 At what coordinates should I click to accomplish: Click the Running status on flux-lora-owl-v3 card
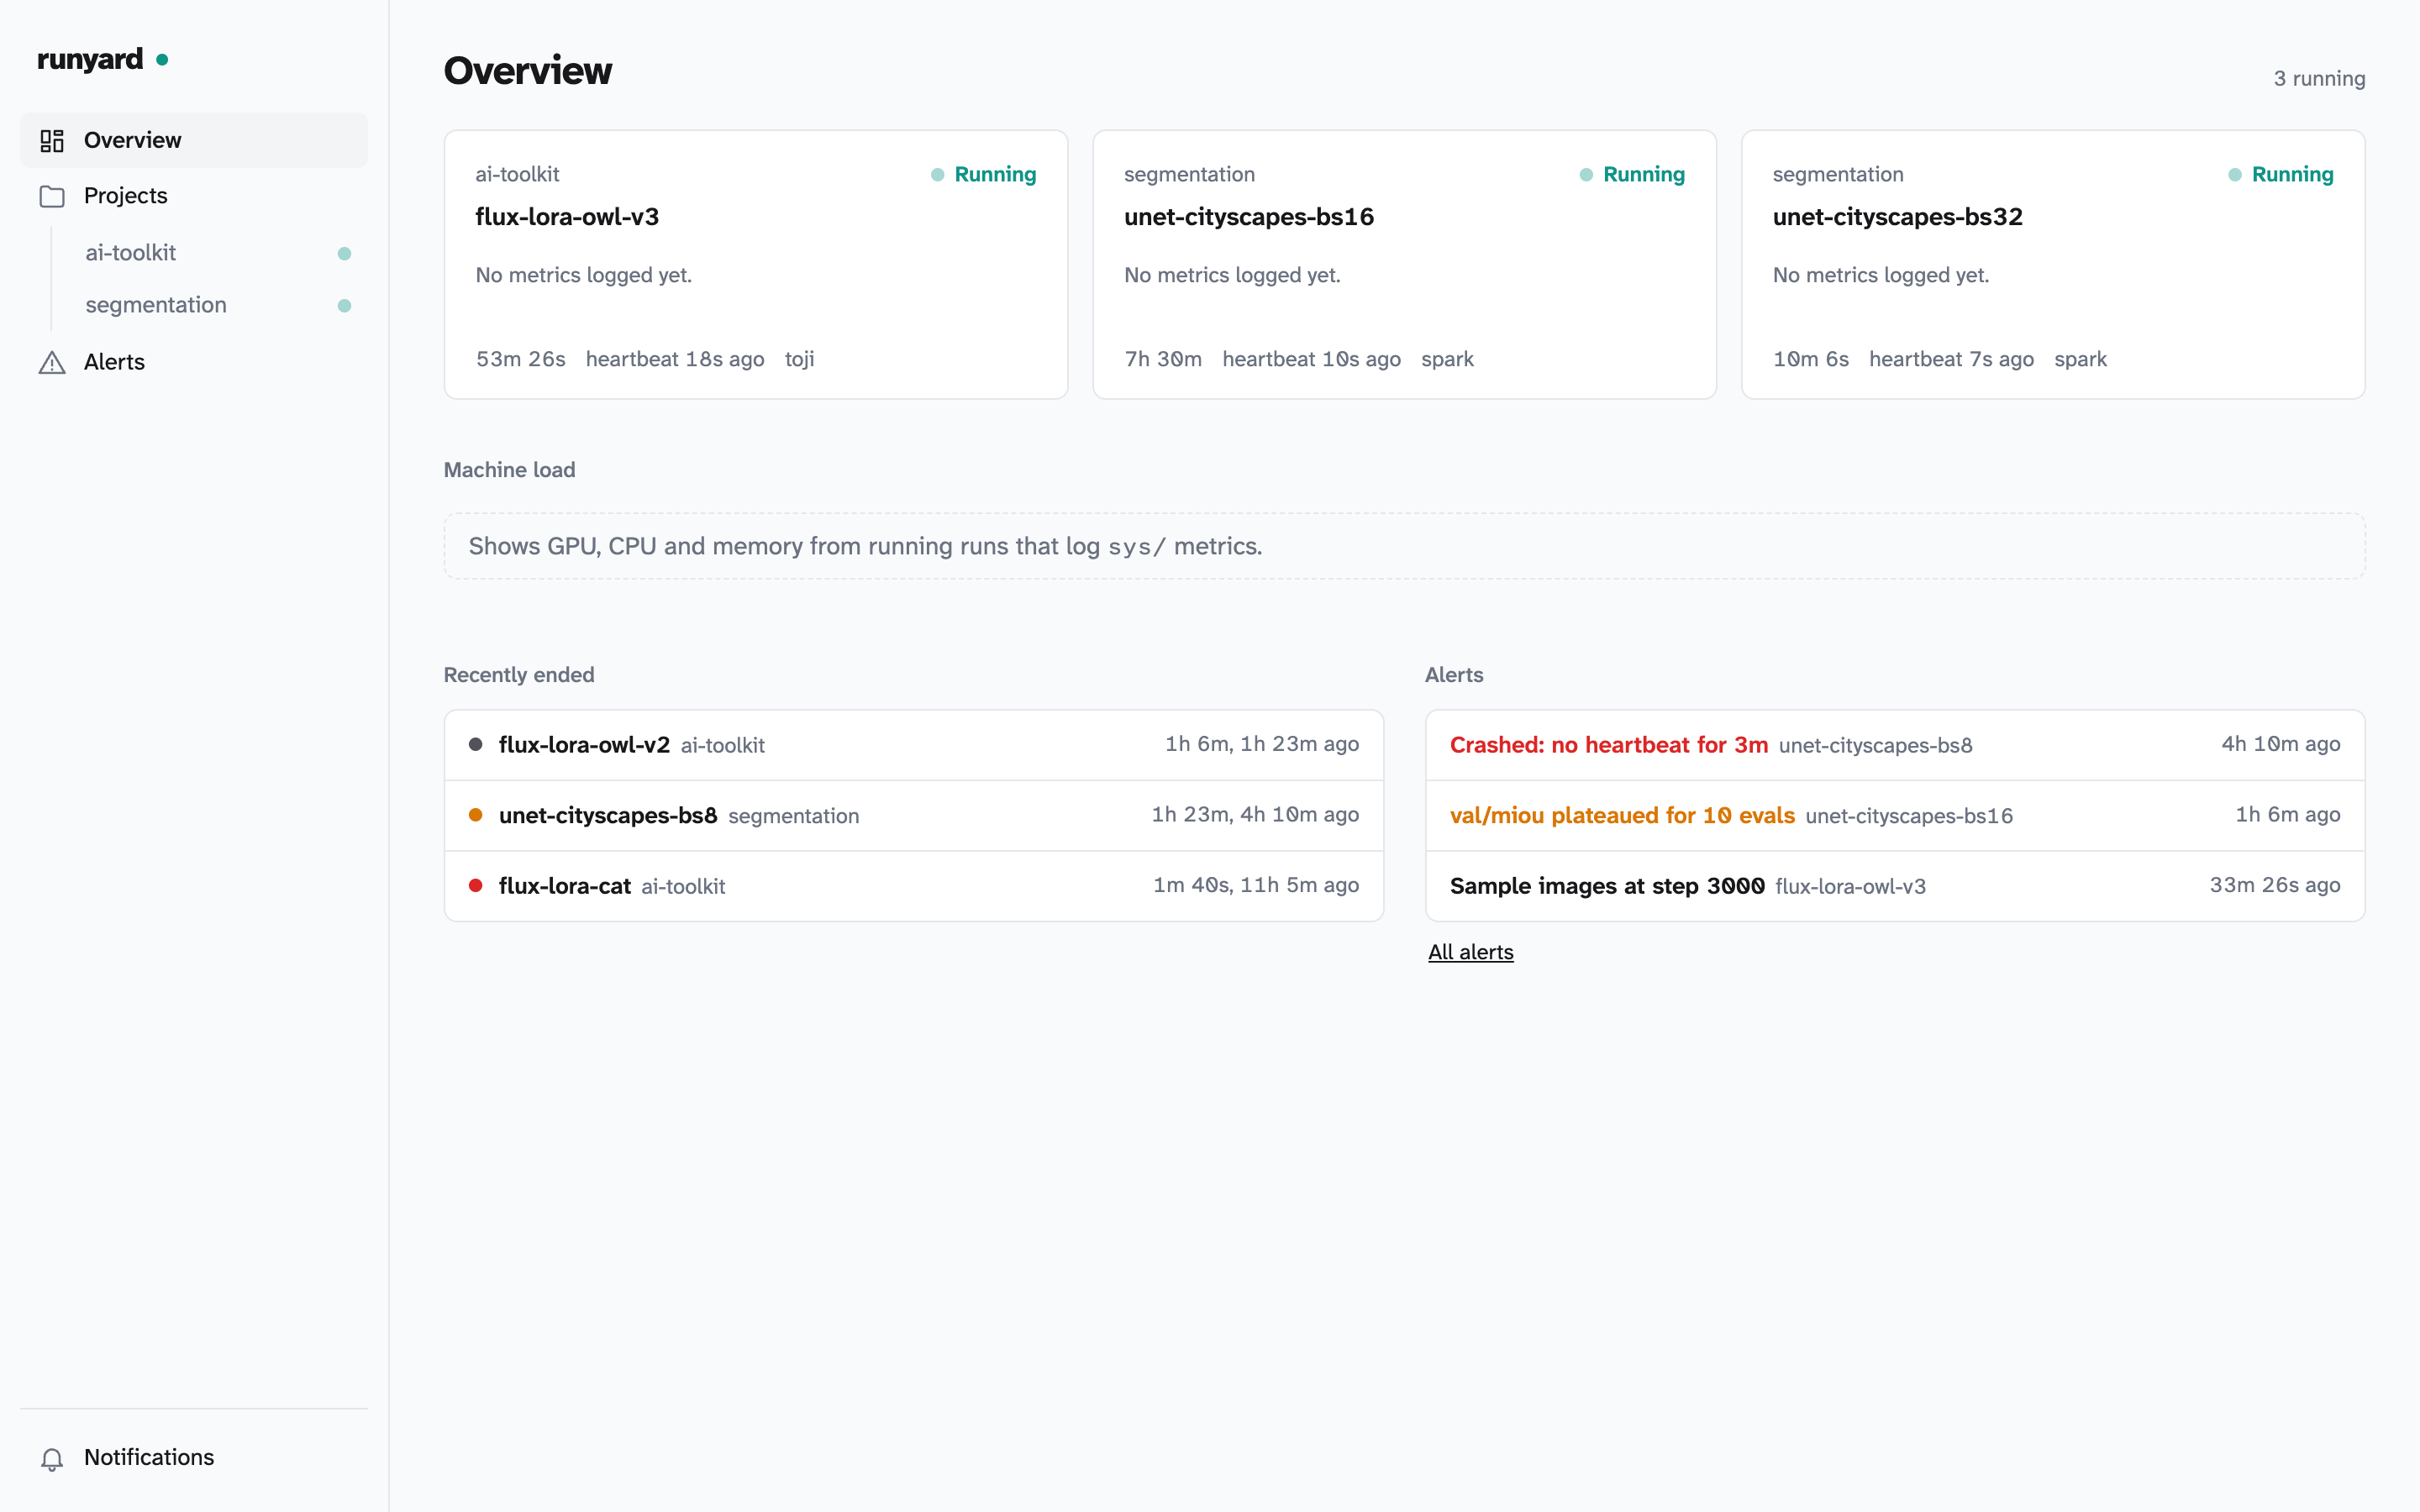click(x=983, y=174)
